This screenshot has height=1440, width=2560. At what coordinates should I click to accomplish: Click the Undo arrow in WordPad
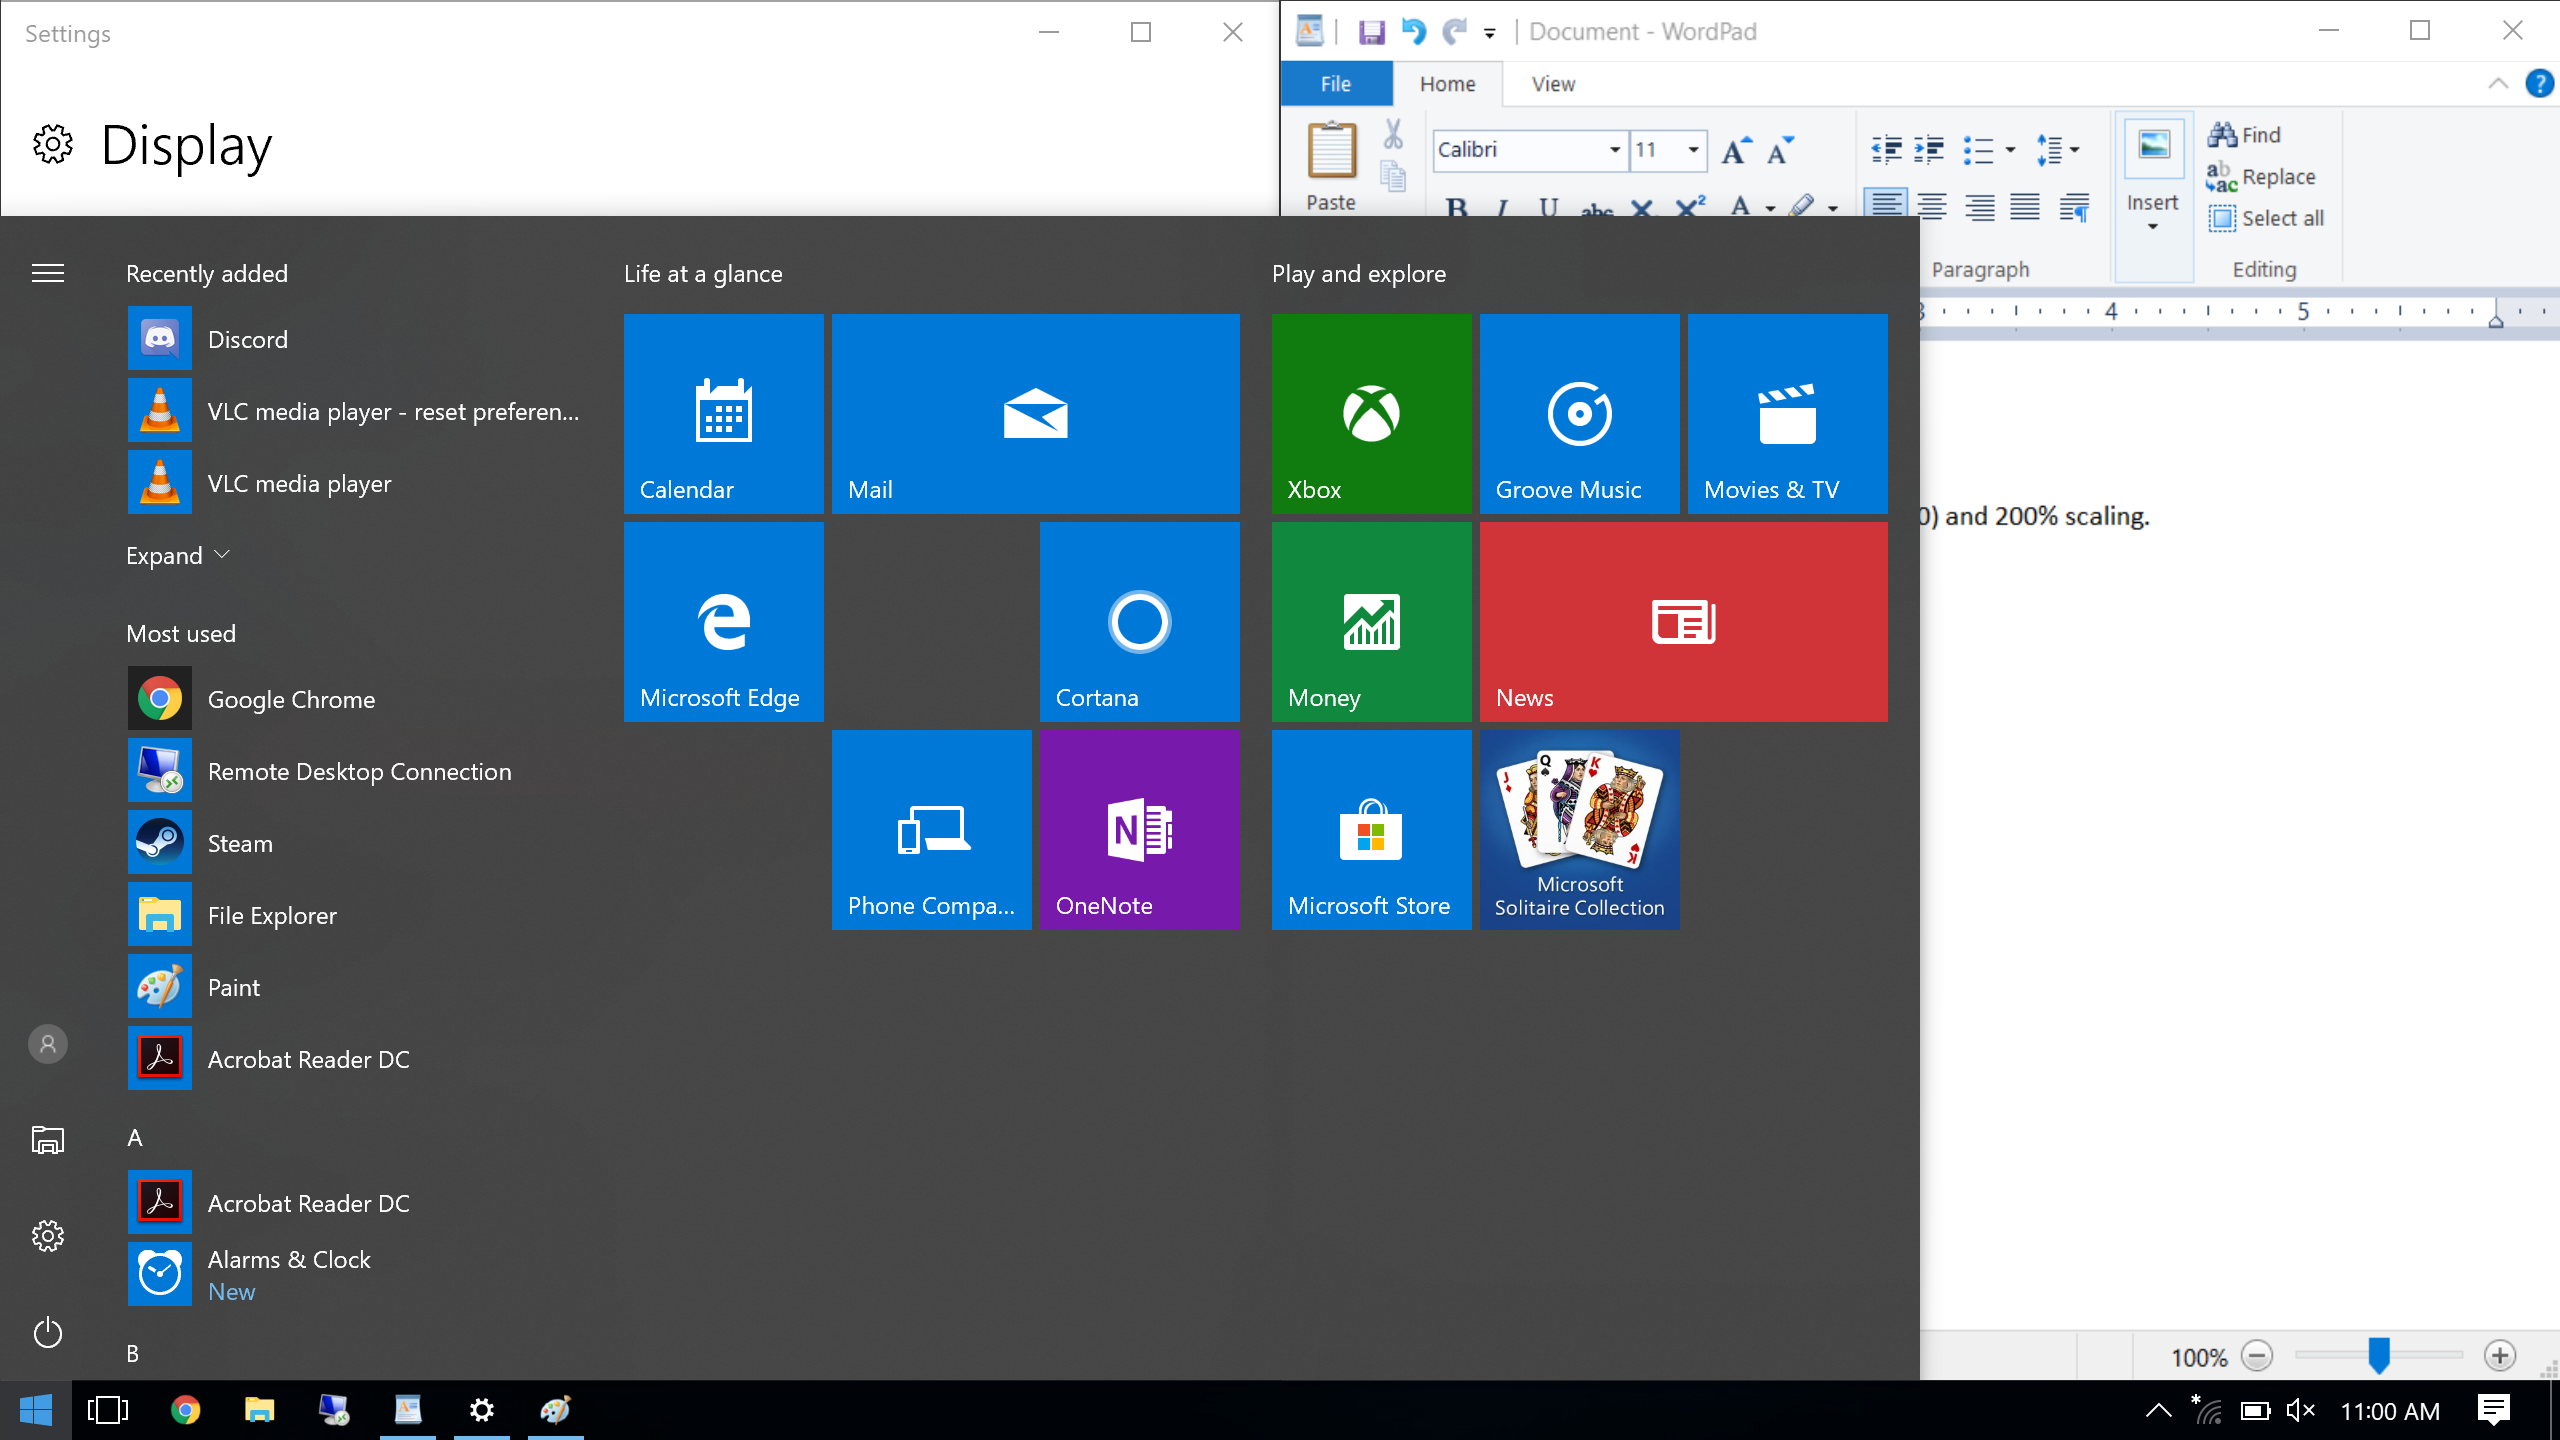(x=1412, y=32)
